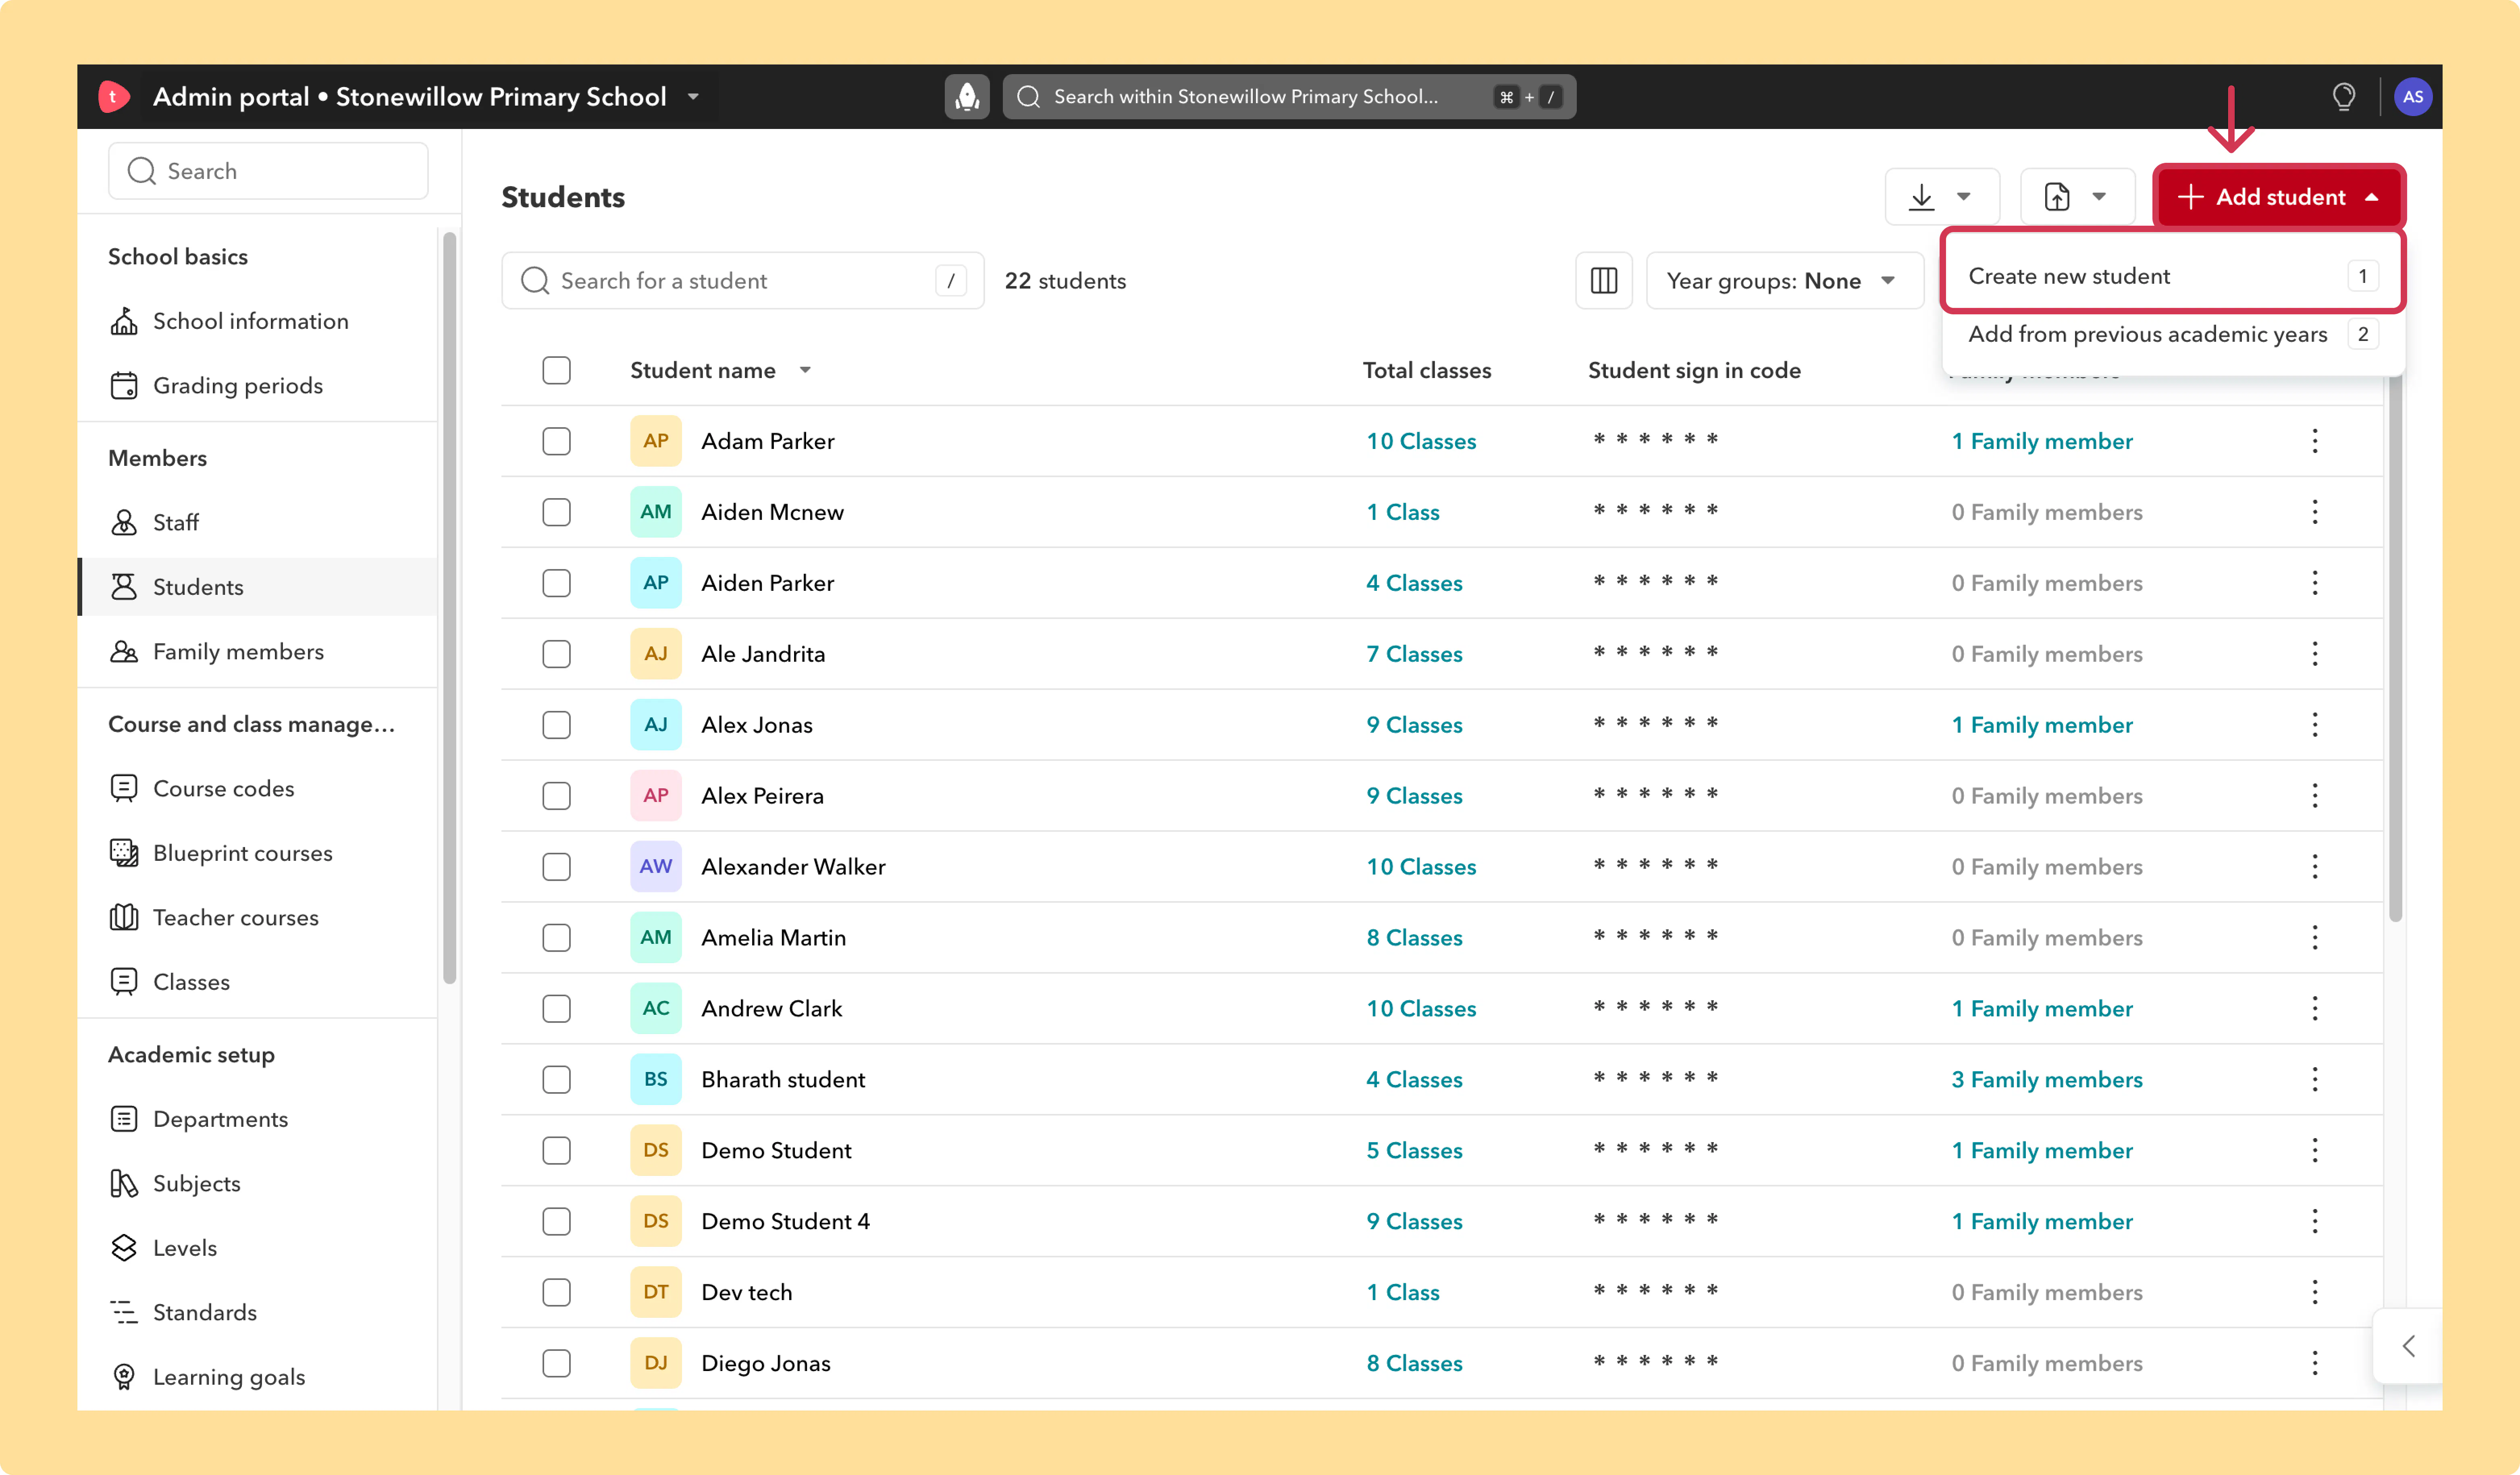Click the Student sign in code header
Viewport: 2520px width, 1475px height.
tap(1694, 371)
